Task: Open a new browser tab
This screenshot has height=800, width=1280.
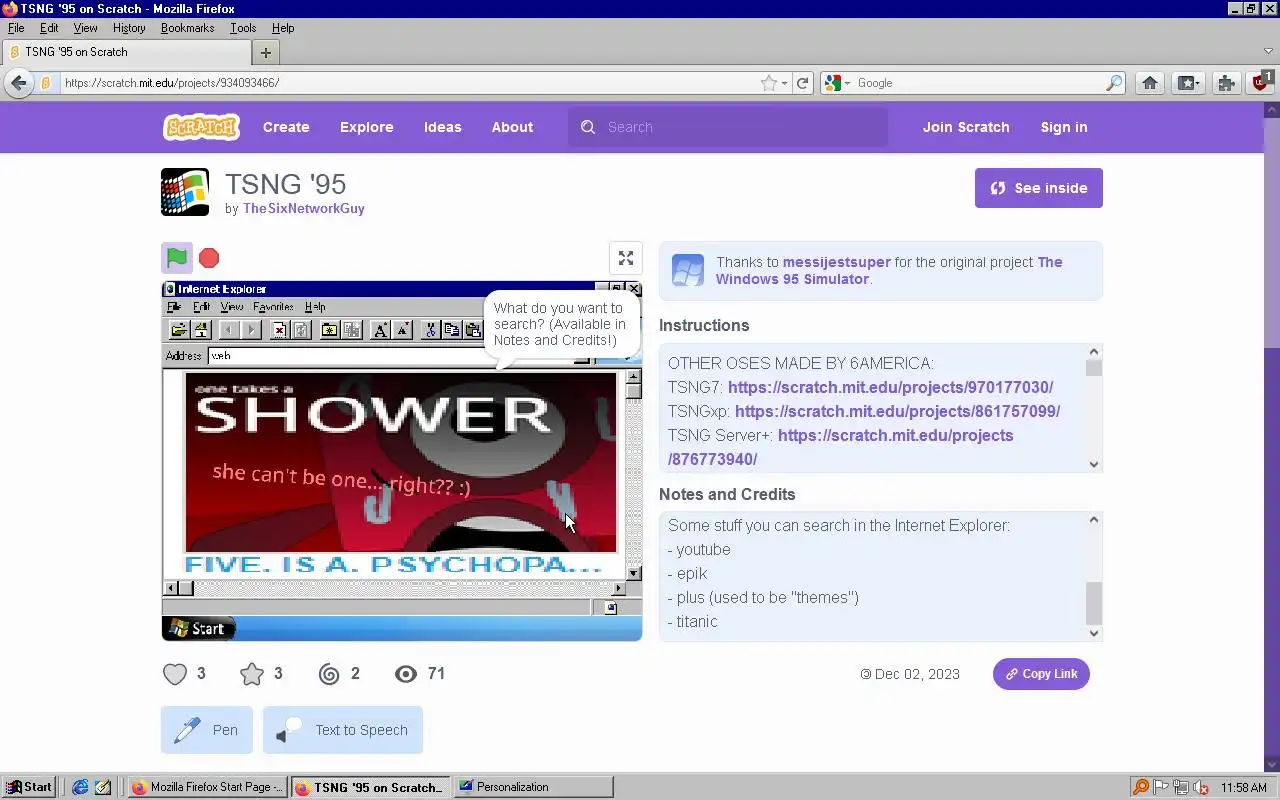Action: click(266, 52)
